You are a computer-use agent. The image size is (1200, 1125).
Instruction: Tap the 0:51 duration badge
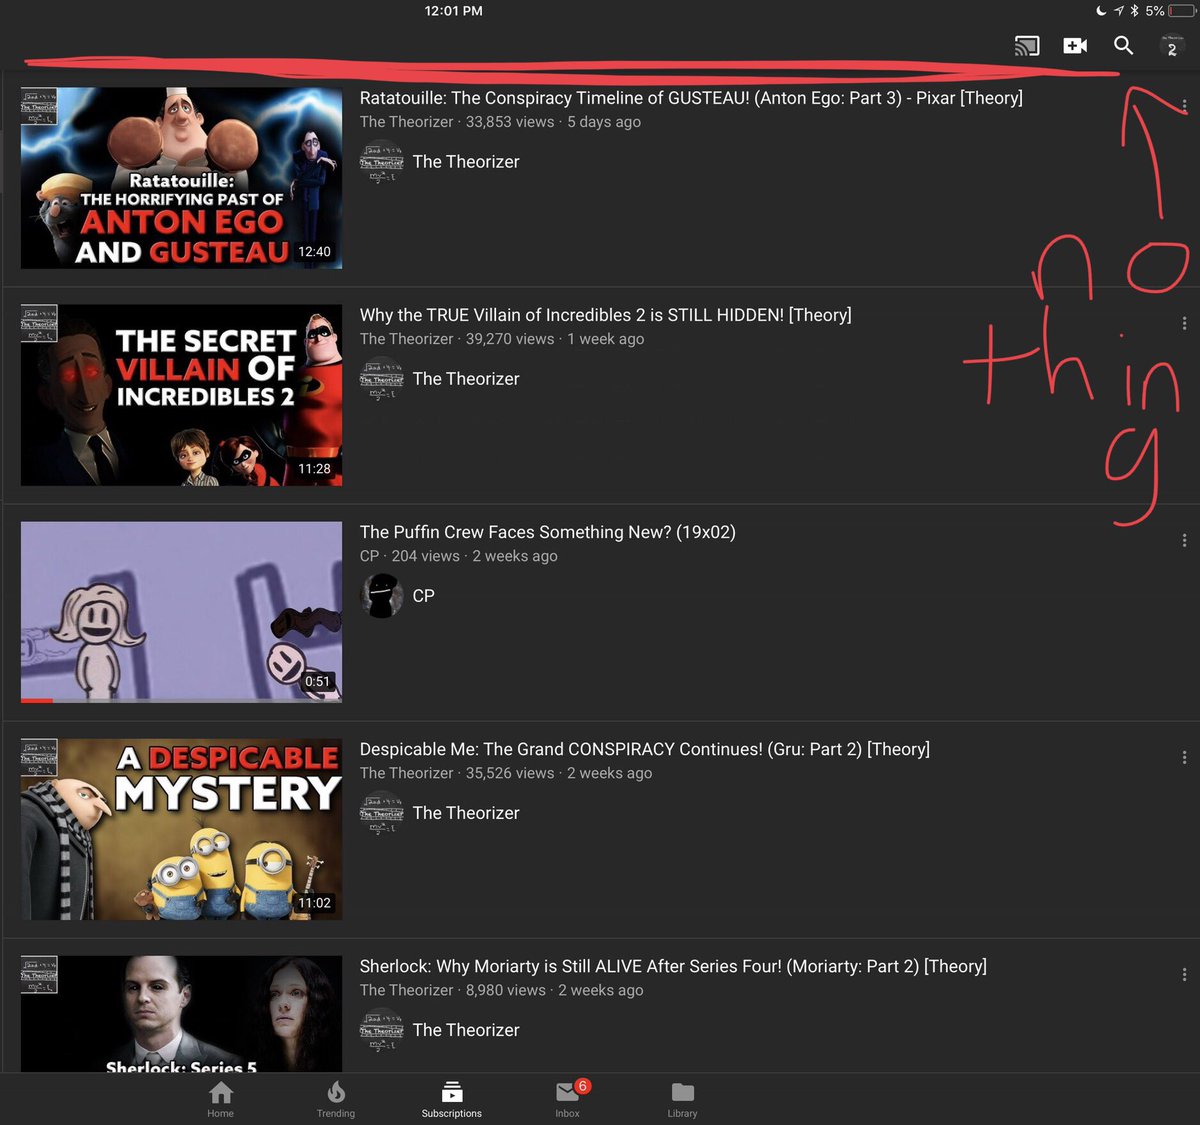click(317, 682)
